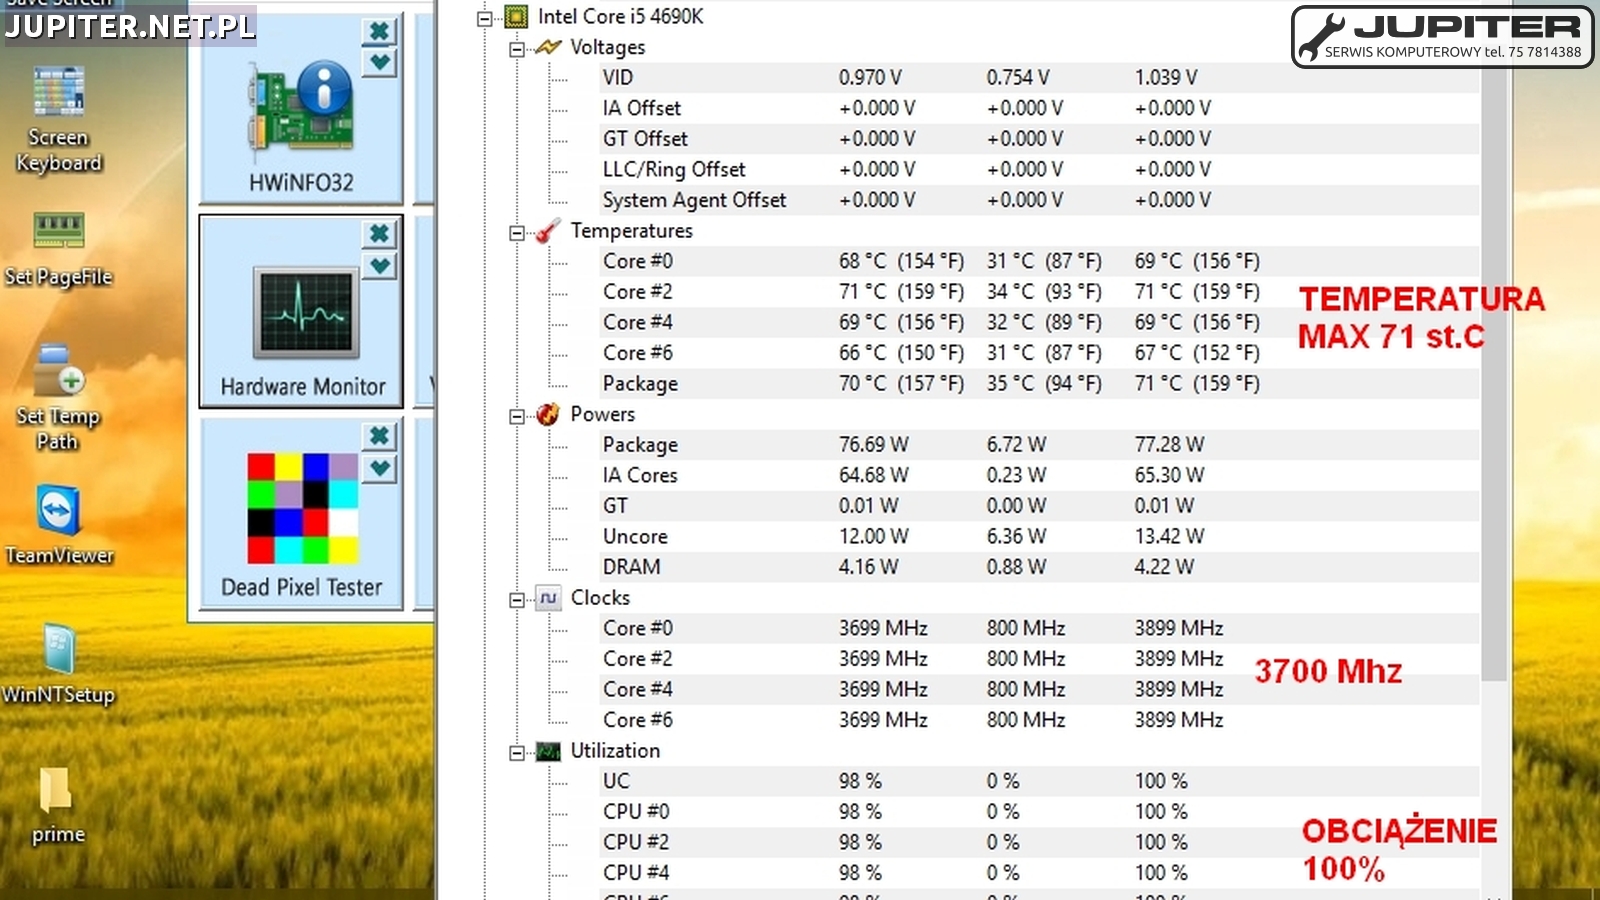Launch TeamViewer from the desktop

(58, 524)
